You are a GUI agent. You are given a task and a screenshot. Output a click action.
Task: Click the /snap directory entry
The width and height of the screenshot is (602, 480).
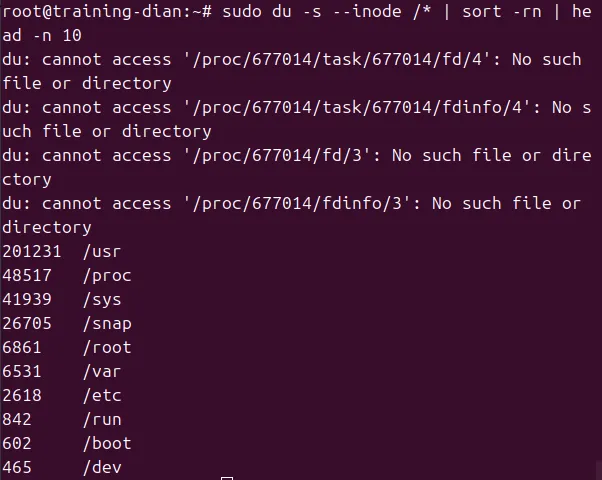click(x=107, y=324)
